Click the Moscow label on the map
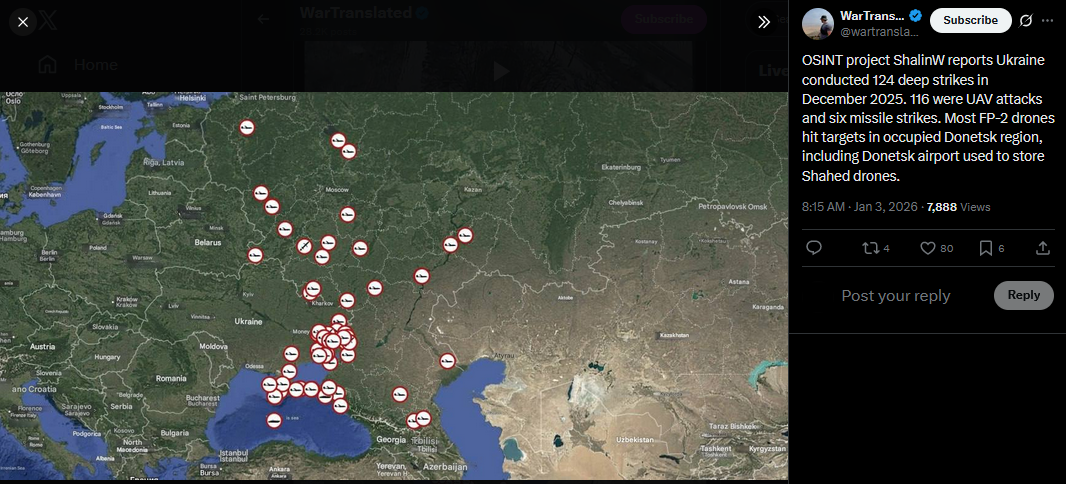1066x484 pixels. click(337, 189)
